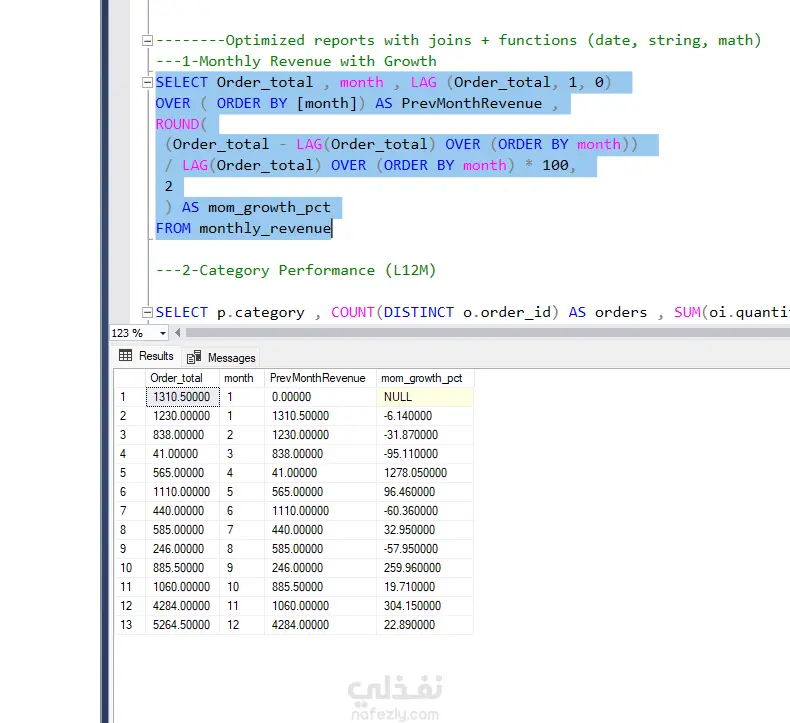
Task: Click the Messages tab icon
Action: [x=194, y=357]
